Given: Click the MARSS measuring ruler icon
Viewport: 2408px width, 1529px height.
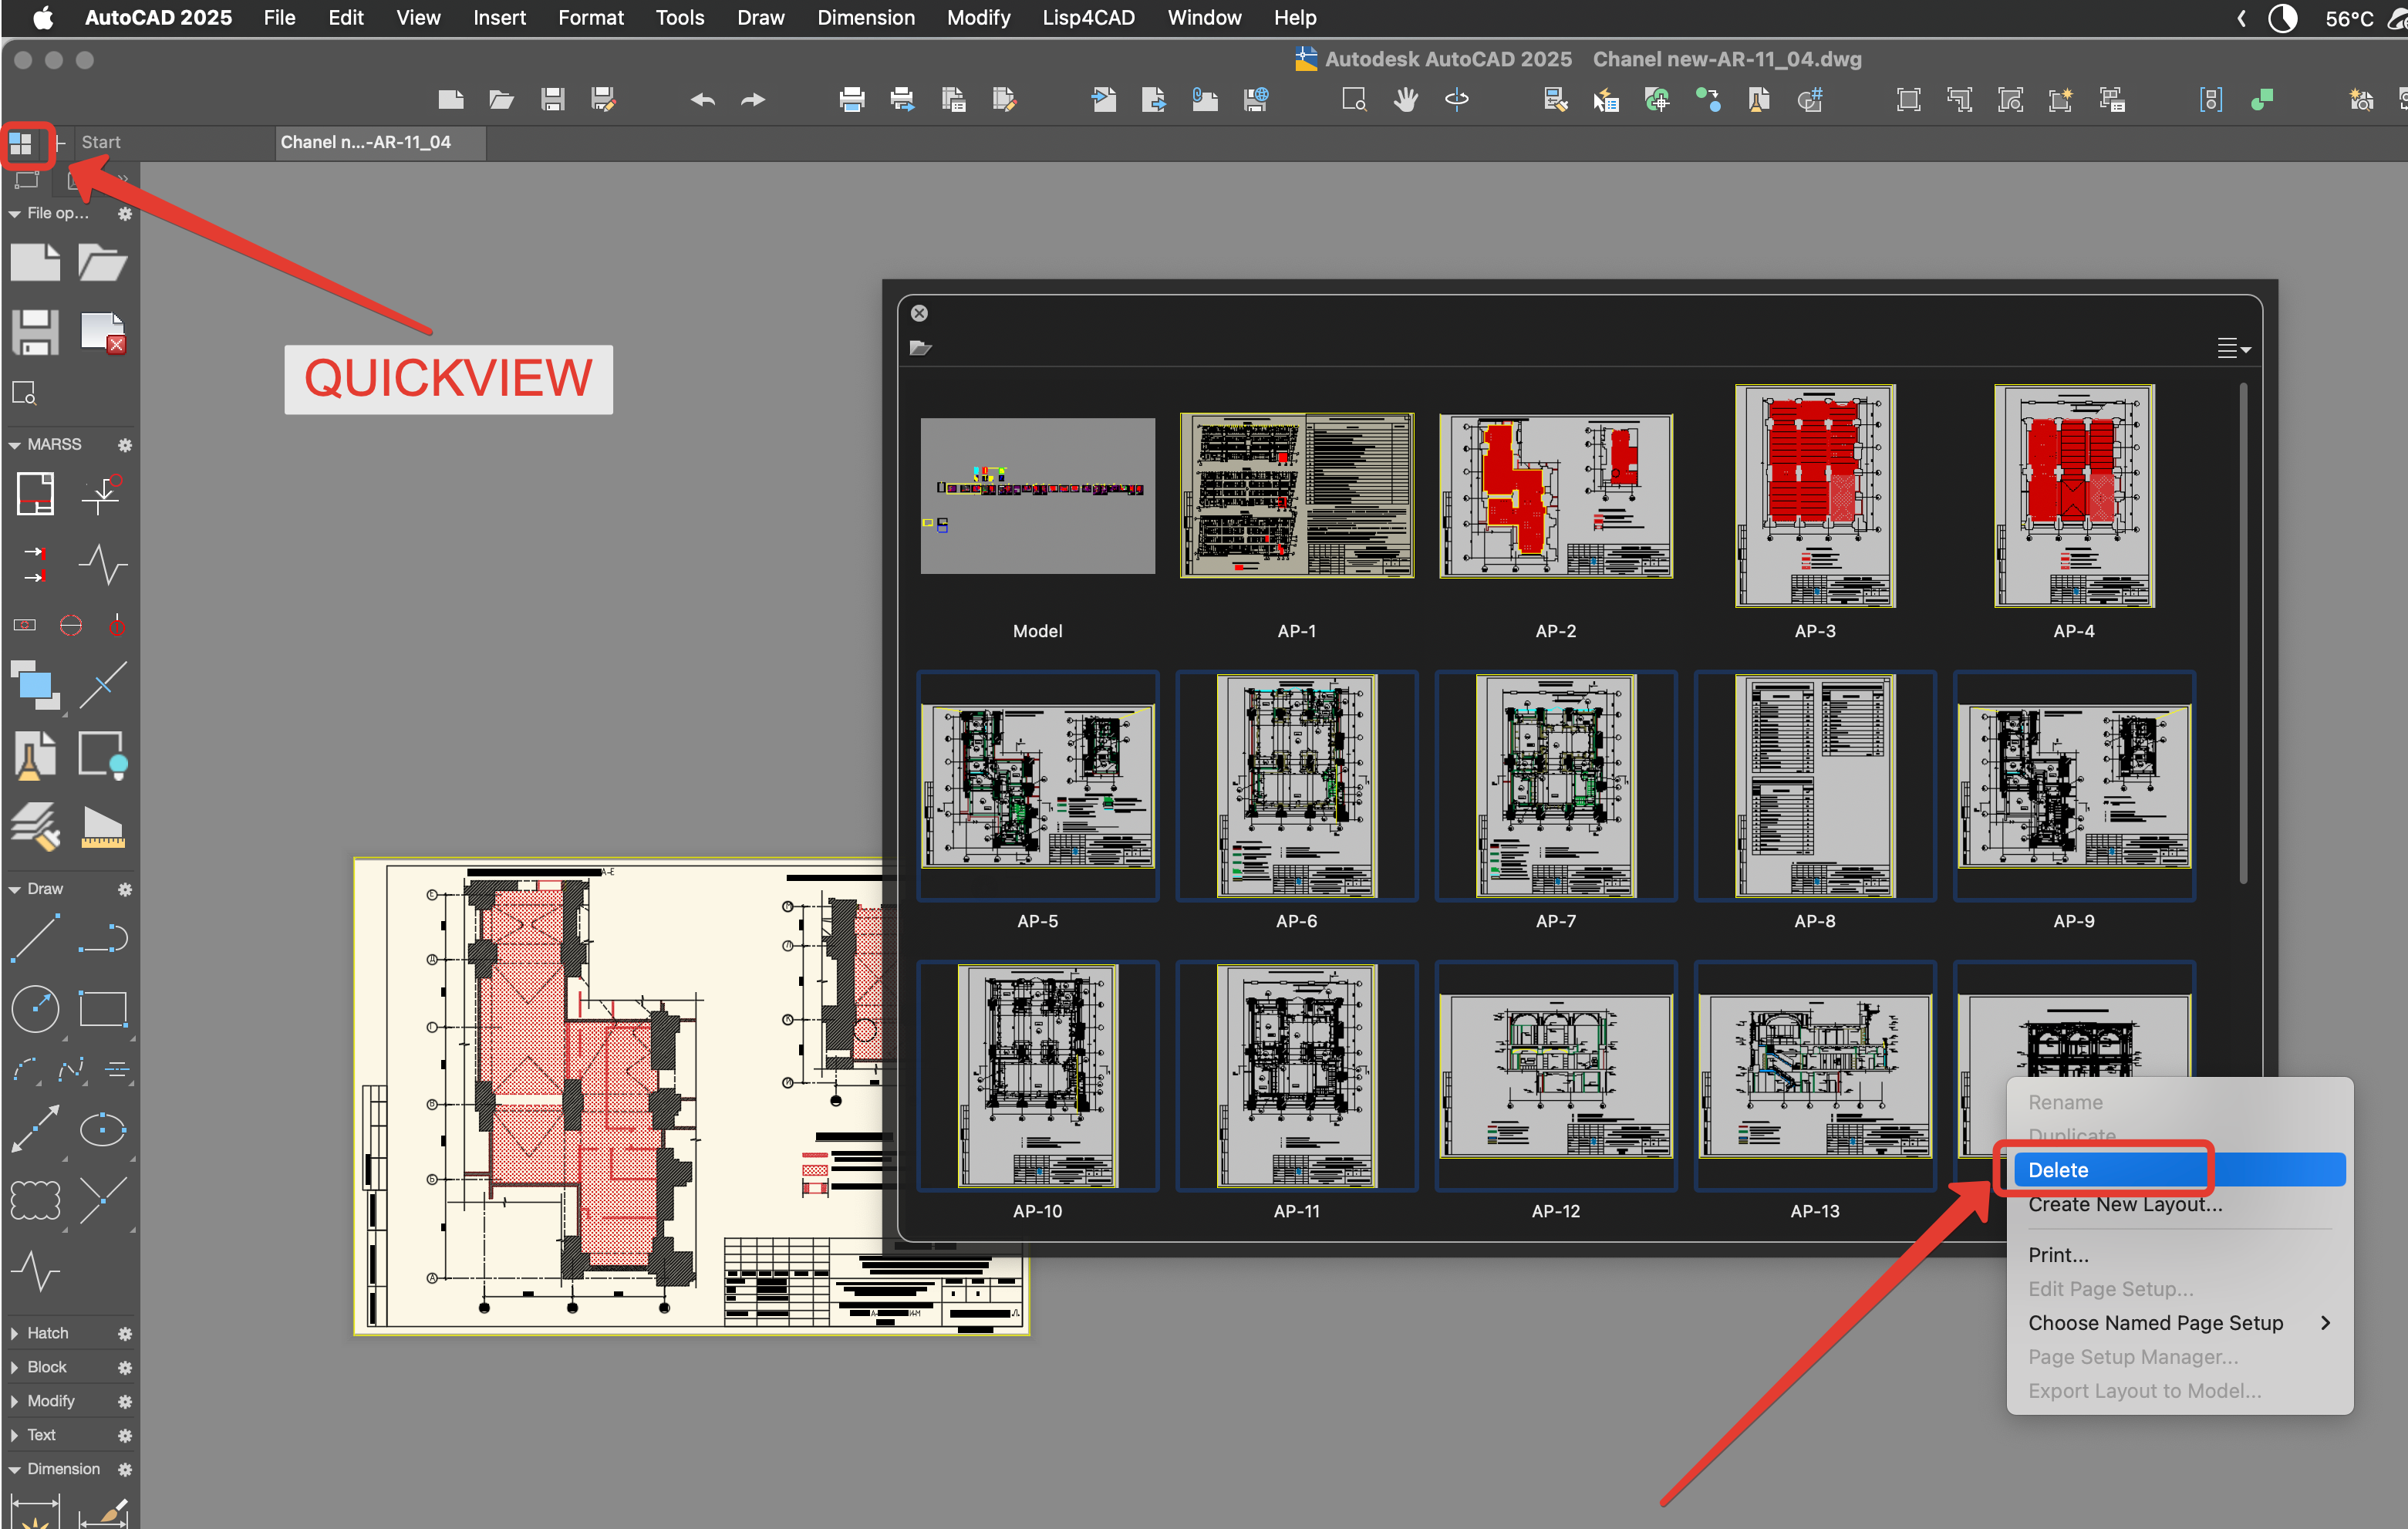Looking at the screenshot, I should pyautogui.click(x=103, y=828).
